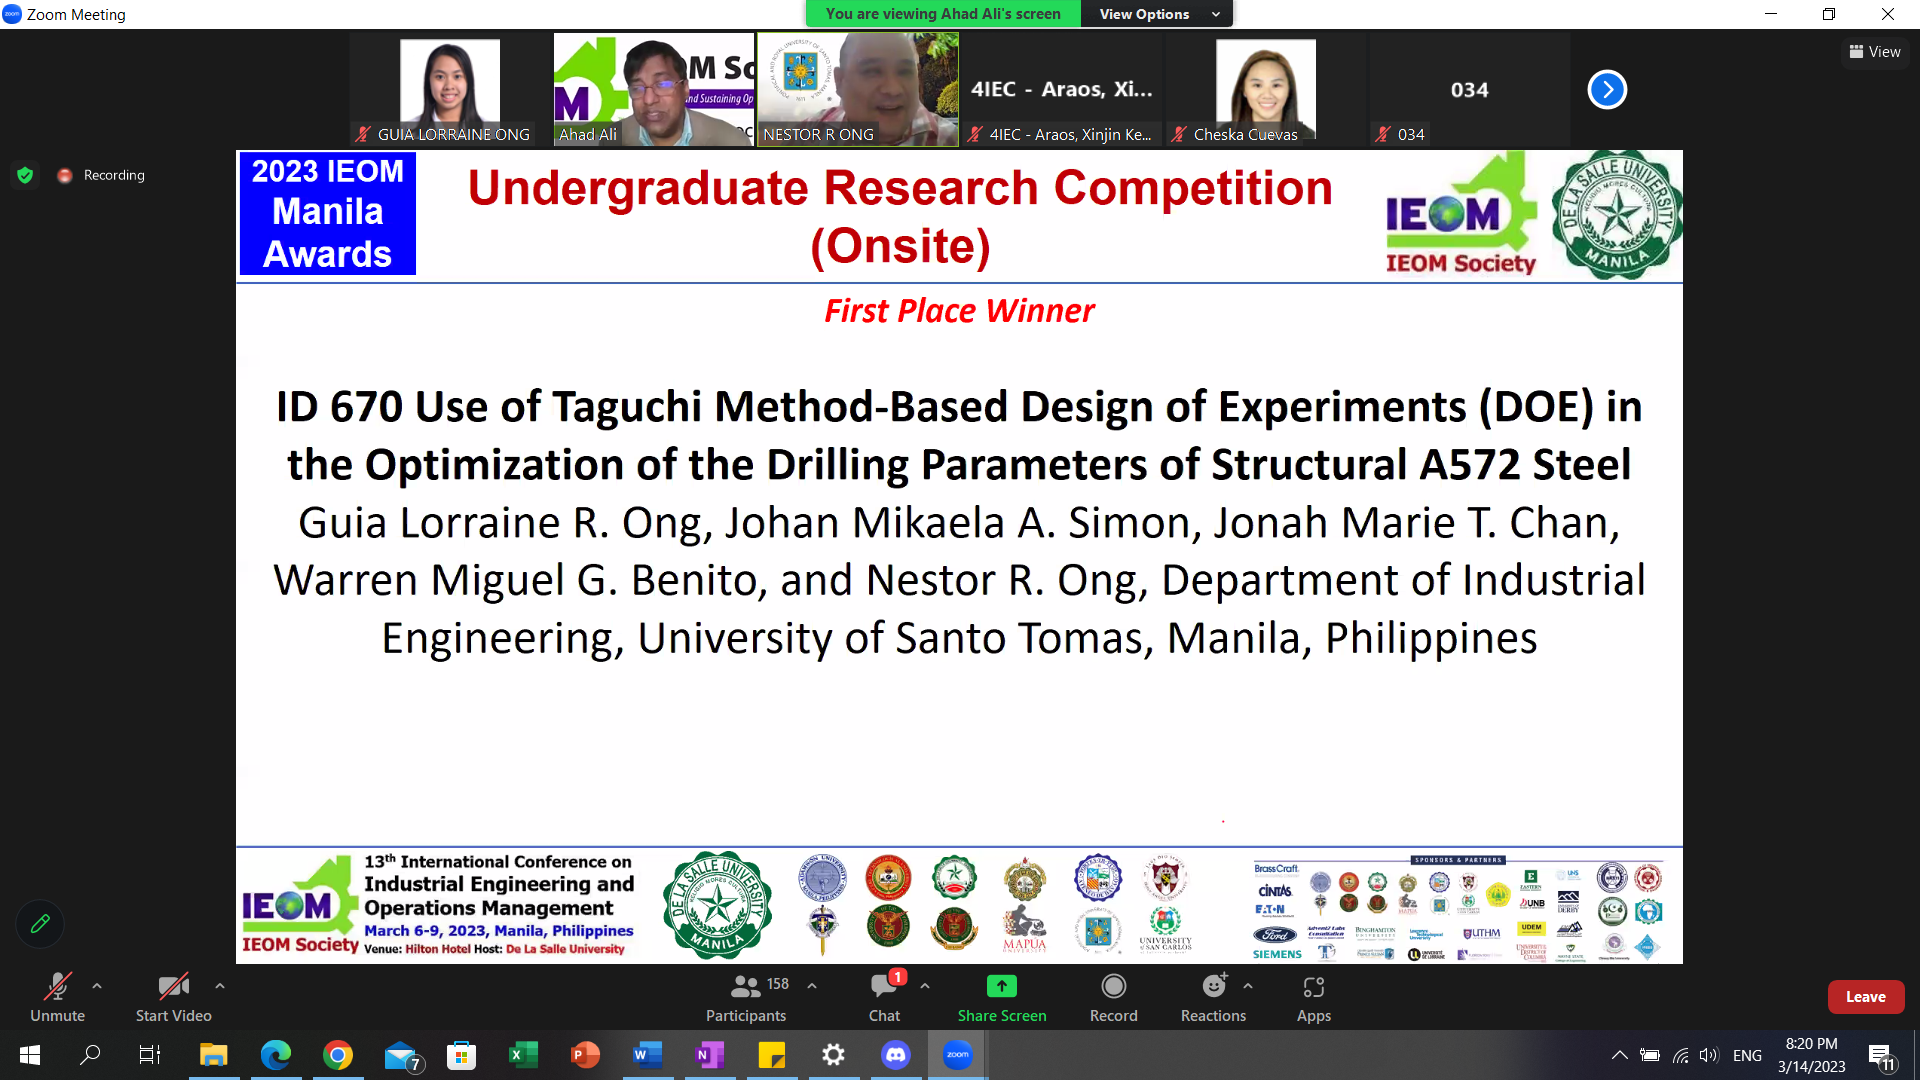Image resolution: width=1920 pixels, height=1080 pixels.
Task: Select NESTOR R ONG video thumbnail
Action: (x=858, y=90)
